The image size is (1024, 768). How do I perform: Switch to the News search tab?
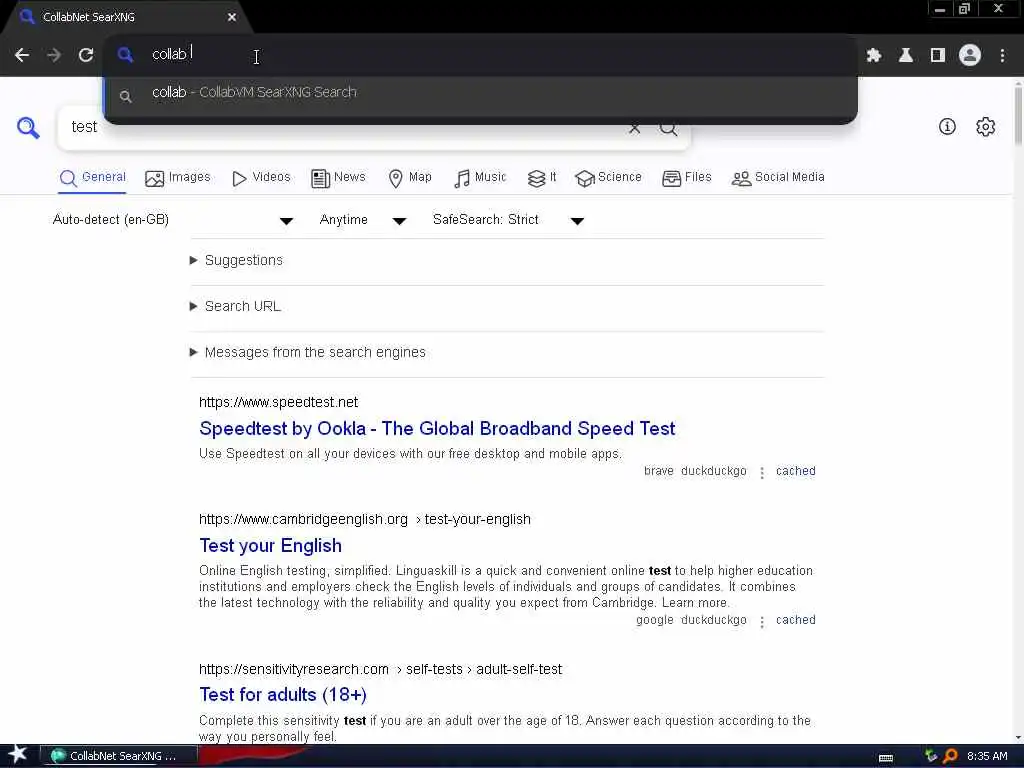tap(338, 178)
